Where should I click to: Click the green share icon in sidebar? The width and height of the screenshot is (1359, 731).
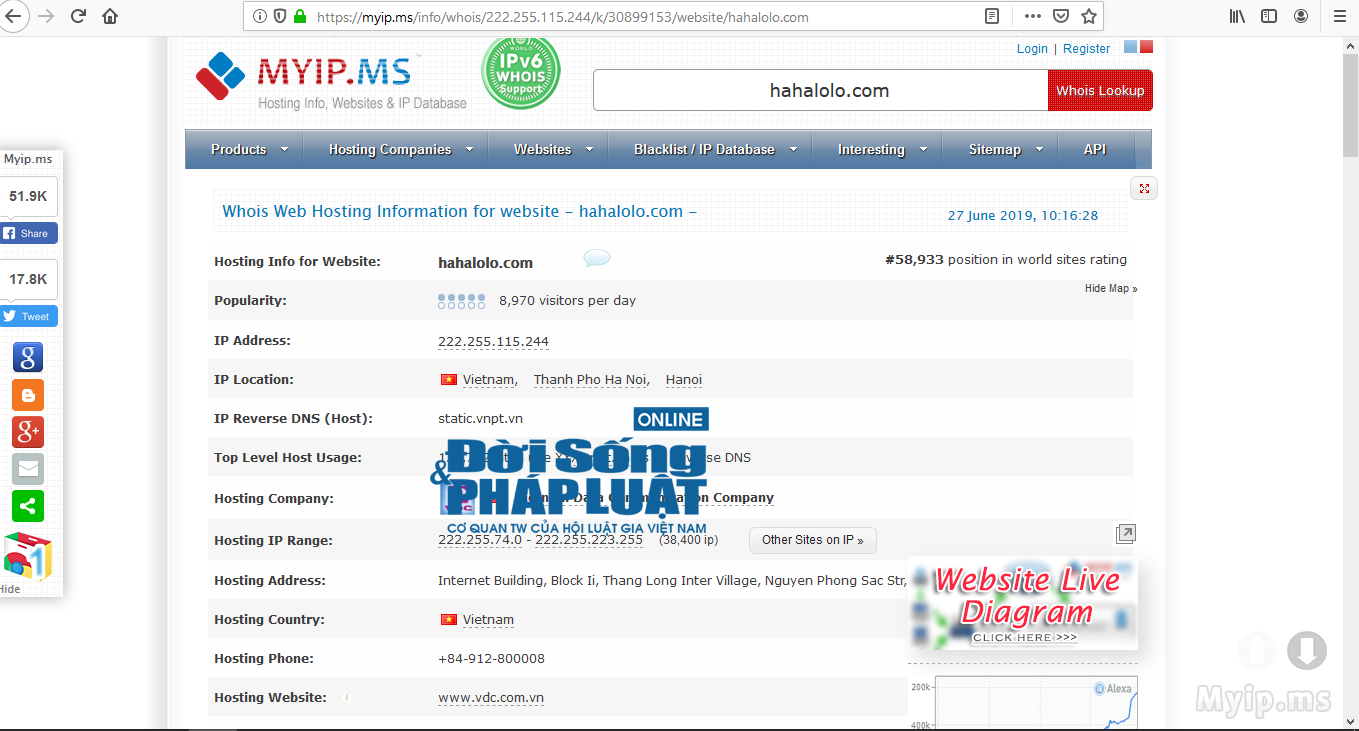(28, 506)
